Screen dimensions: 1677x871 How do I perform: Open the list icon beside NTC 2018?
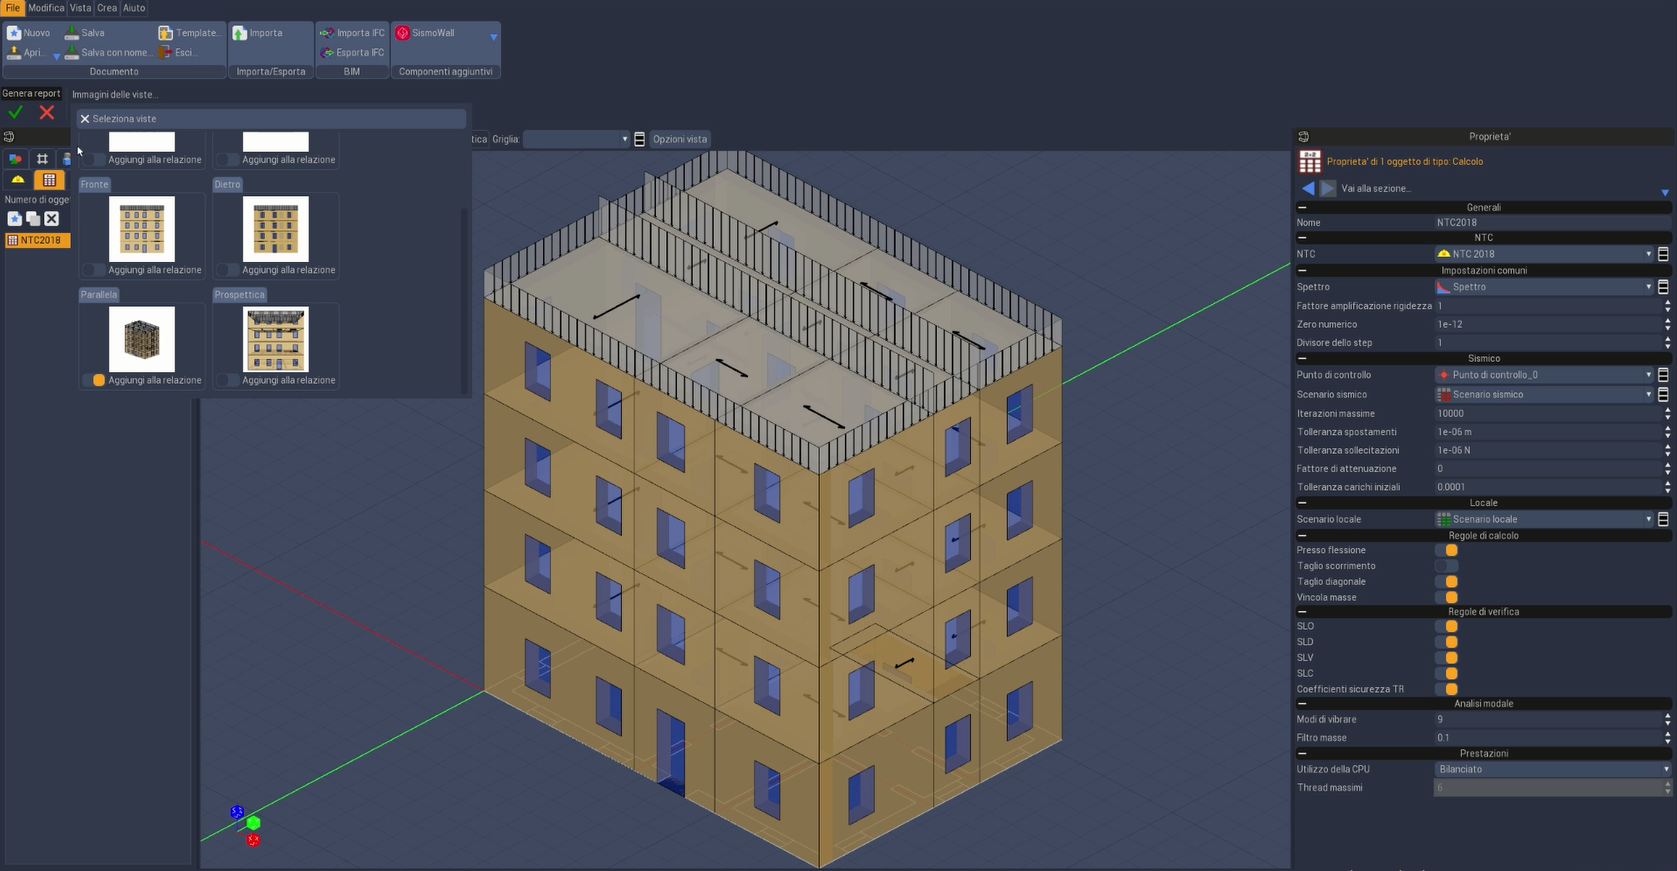(1663, 254)
